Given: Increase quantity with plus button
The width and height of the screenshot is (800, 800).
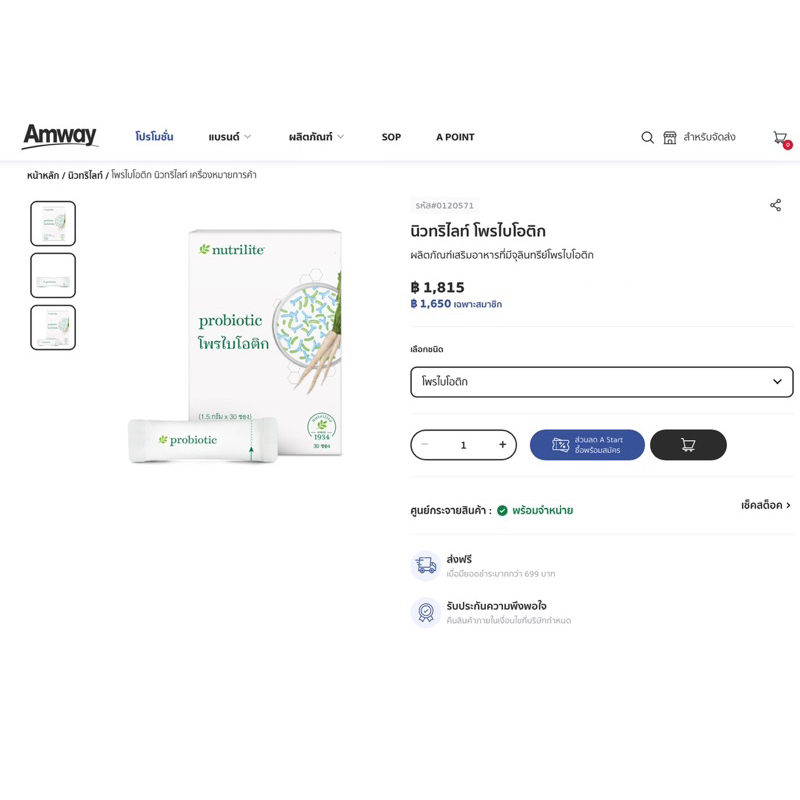Looking at the screenshot, I should click(503, 445).
